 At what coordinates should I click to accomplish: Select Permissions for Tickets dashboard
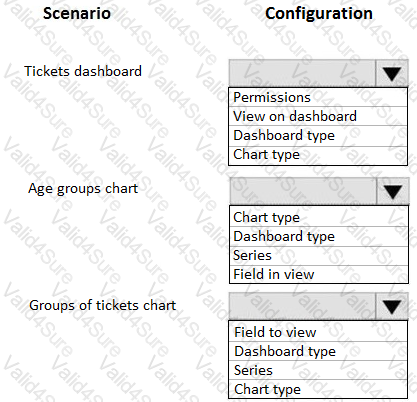pyautogui.click(x=318, y=97)
